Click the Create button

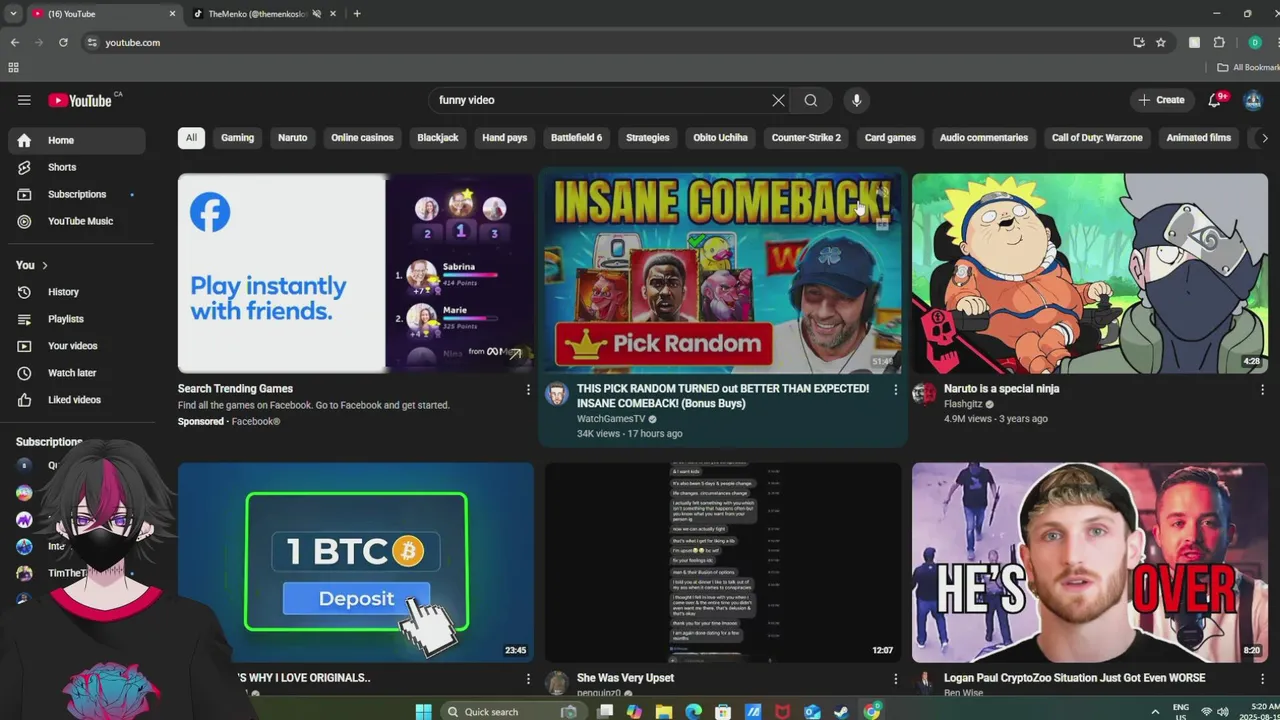click(1161, 100)
